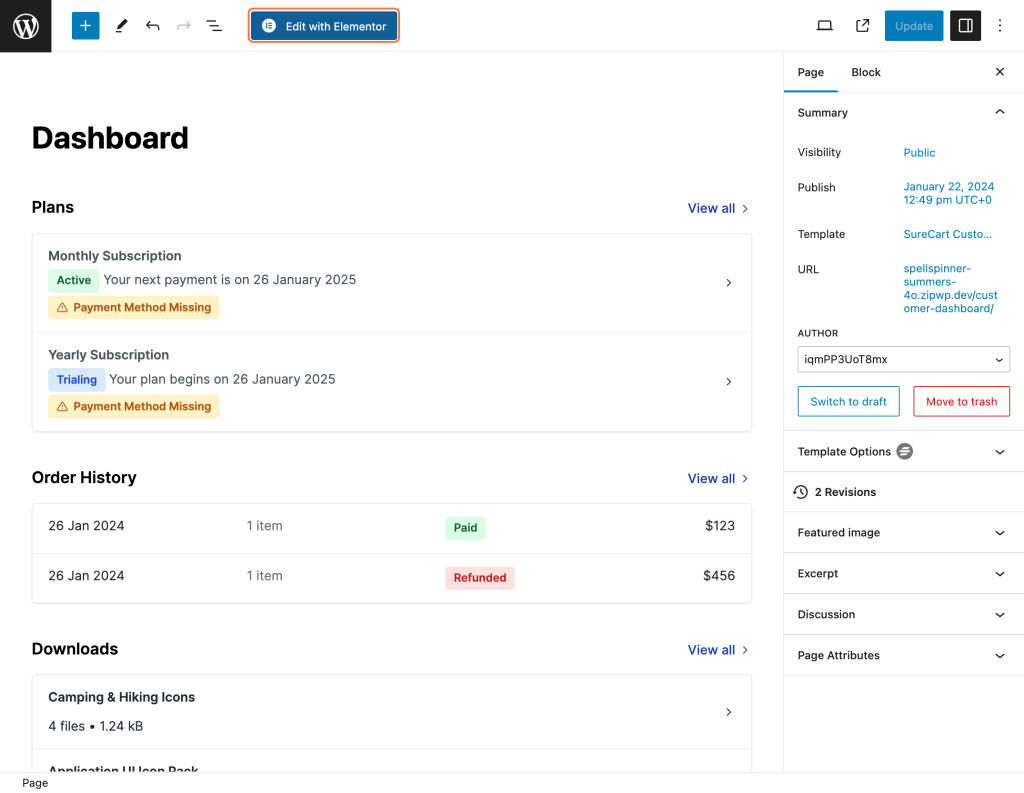The width and height of the screenshot is (1024, 793).
Task: Select the Page tab
Action: click(x=810, y=72)
